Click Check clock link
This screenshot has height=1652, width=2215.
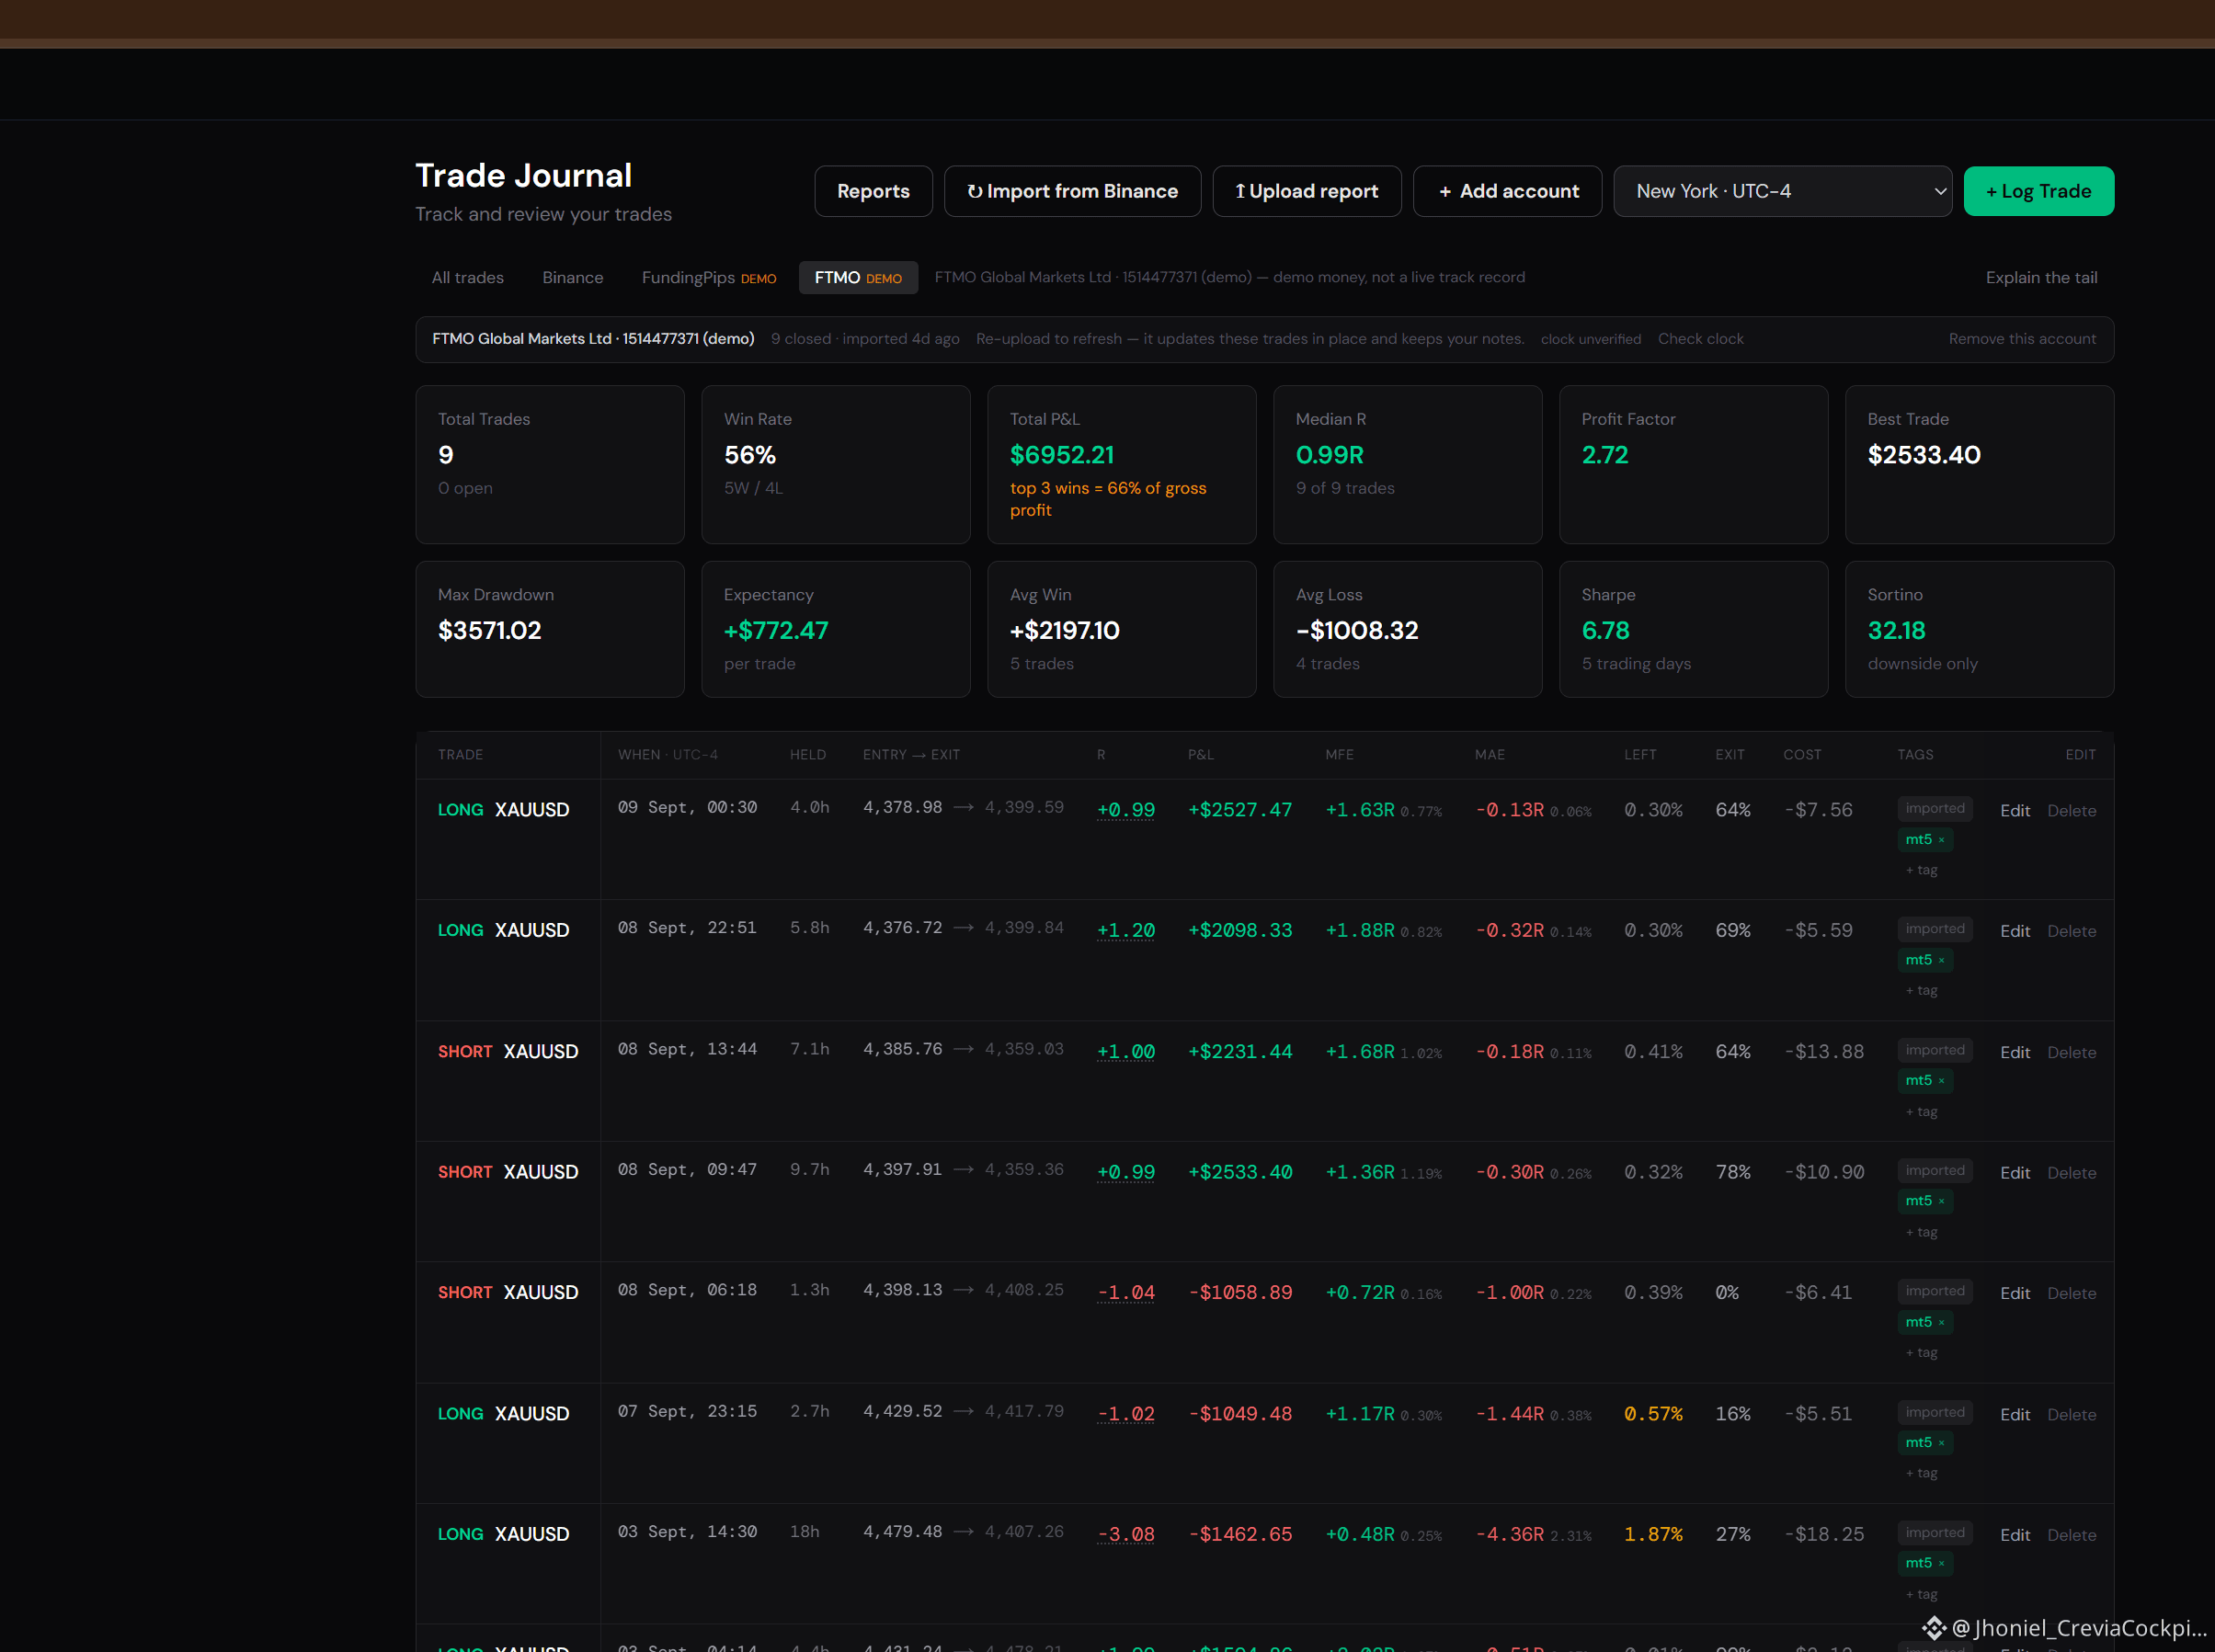click(x=1700, y=339)
